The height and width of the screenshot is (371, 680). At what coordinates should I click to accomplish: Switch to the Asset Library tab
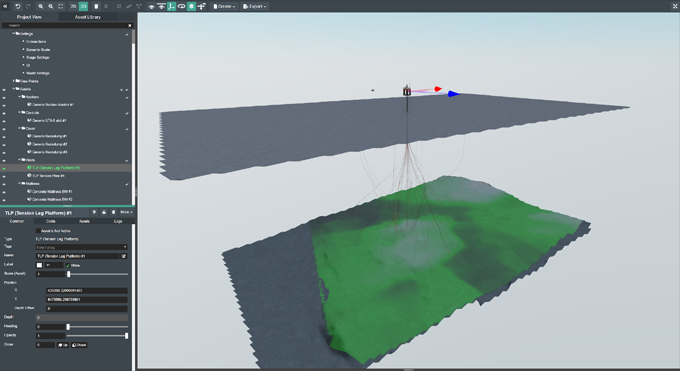(87, 17)
